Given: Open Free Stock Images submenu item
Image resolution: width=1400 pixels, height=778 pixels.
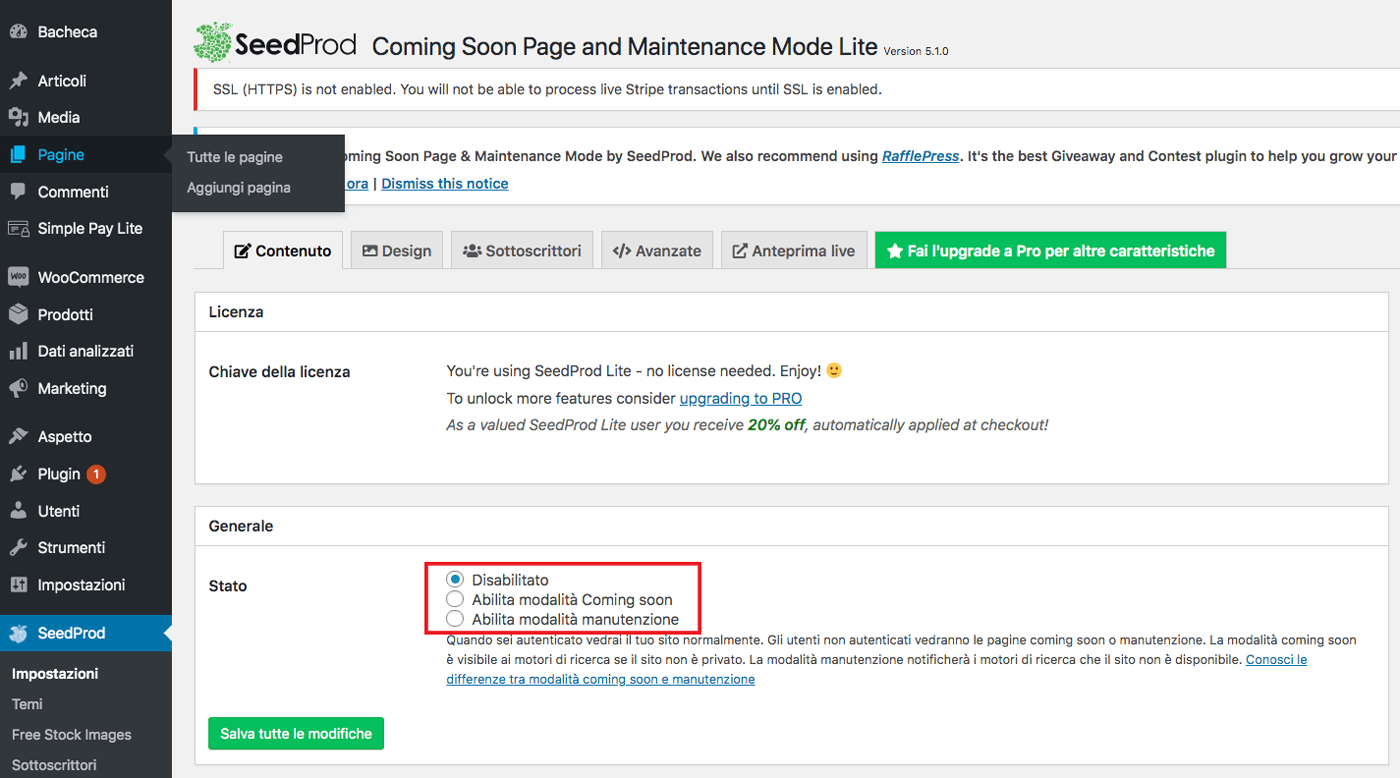Looking at the screenshot, I should coord(72,735).
